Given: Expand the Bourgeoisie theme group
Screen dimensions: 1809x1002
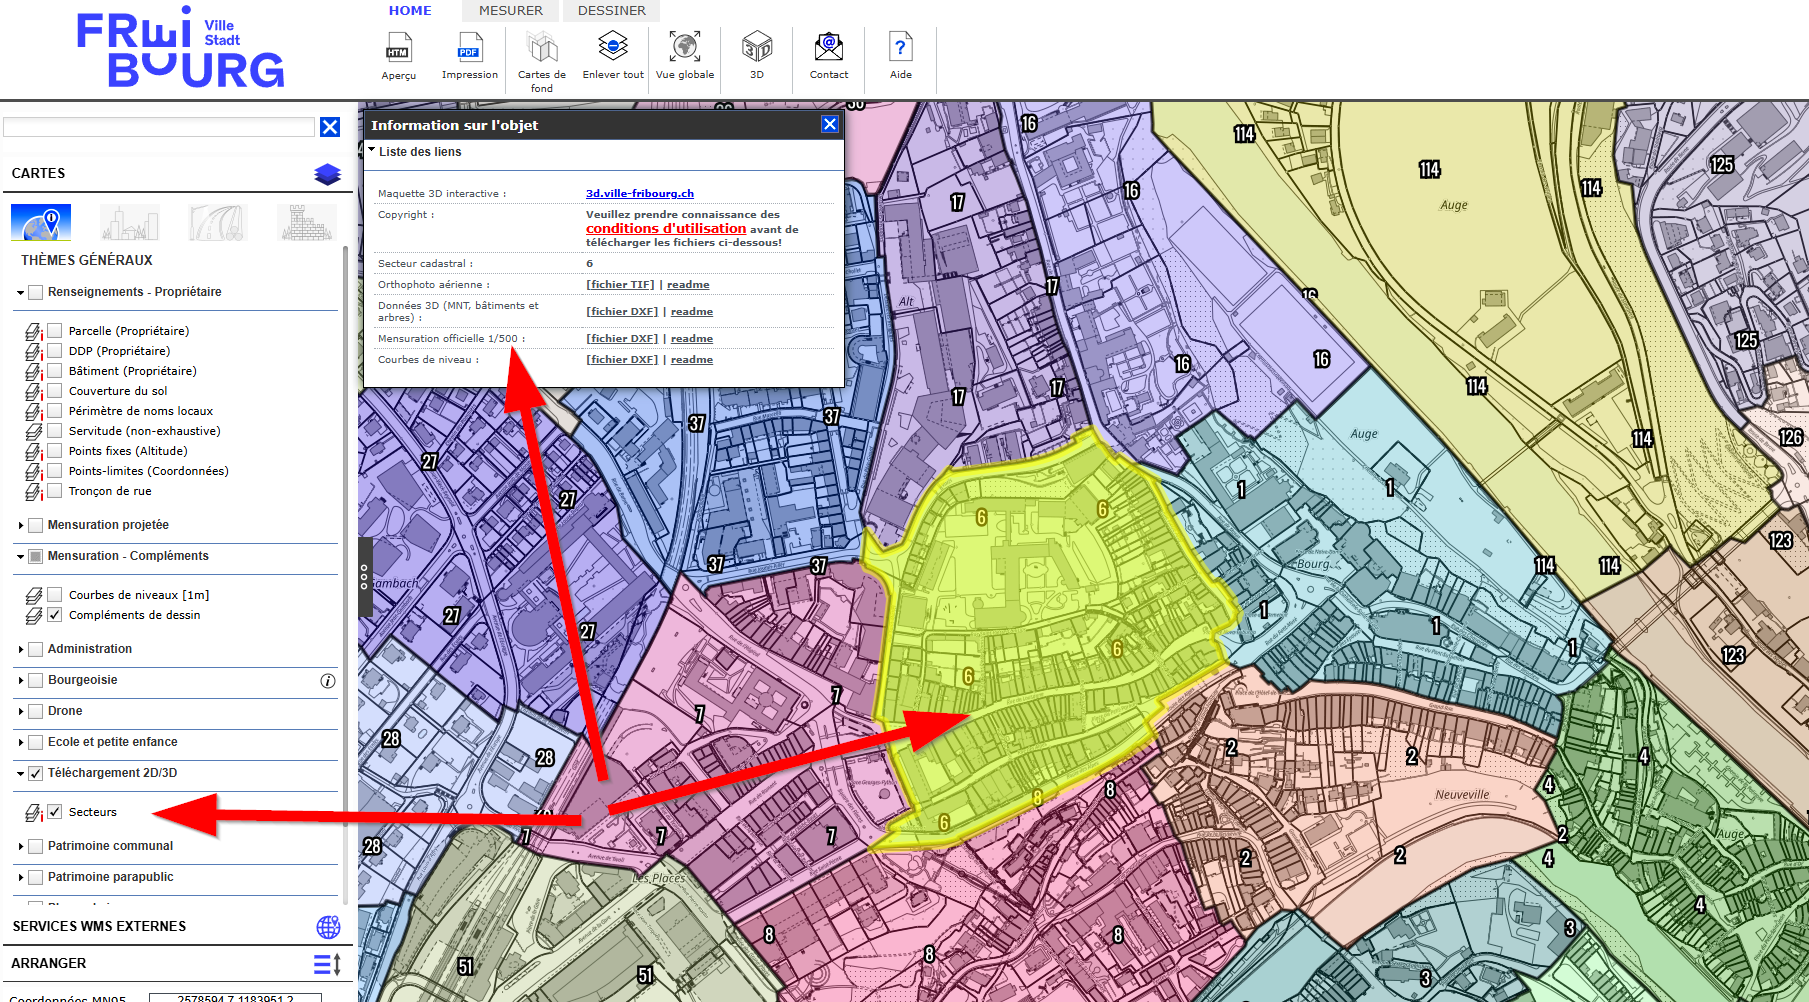Looking at the screenshot, I should (x=21, y=681).
